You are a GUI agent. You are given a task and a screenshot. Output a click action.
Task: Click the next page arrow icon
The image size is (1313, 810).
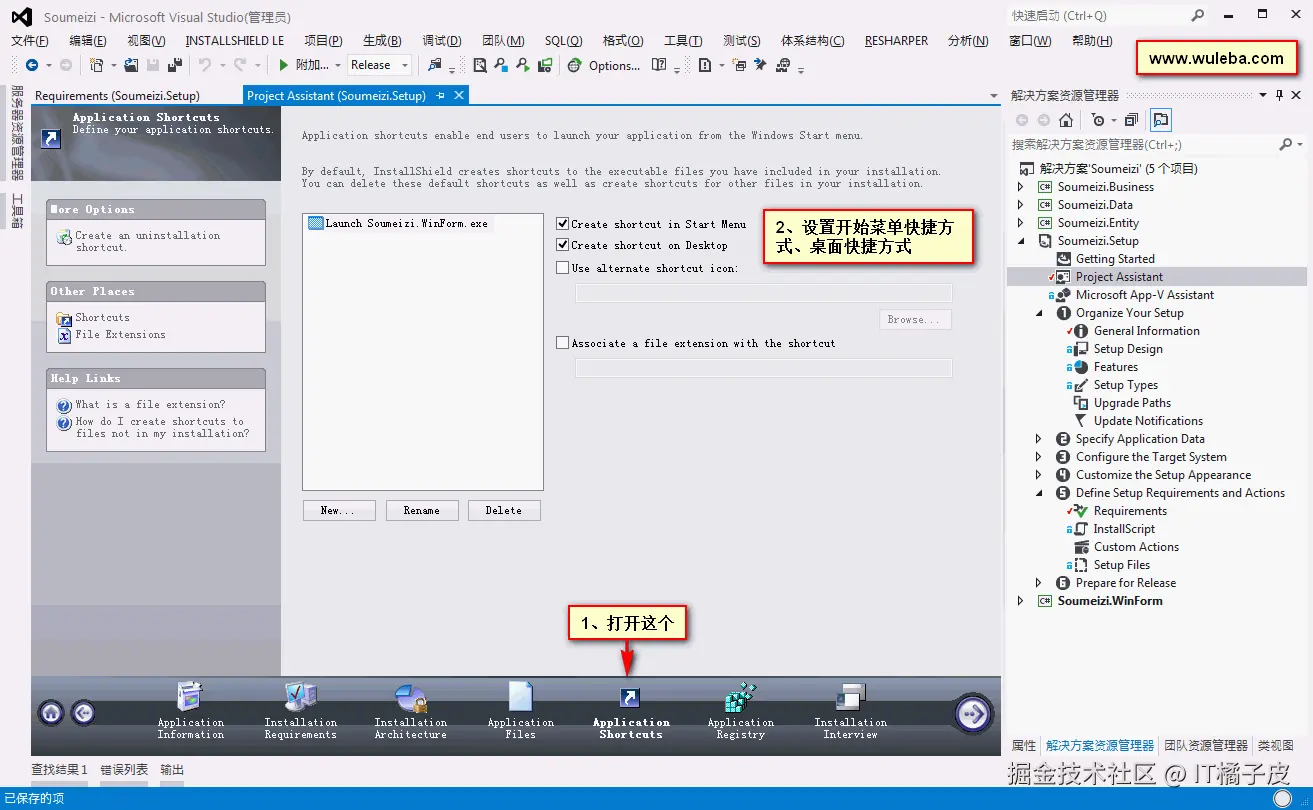coord(971,712)
